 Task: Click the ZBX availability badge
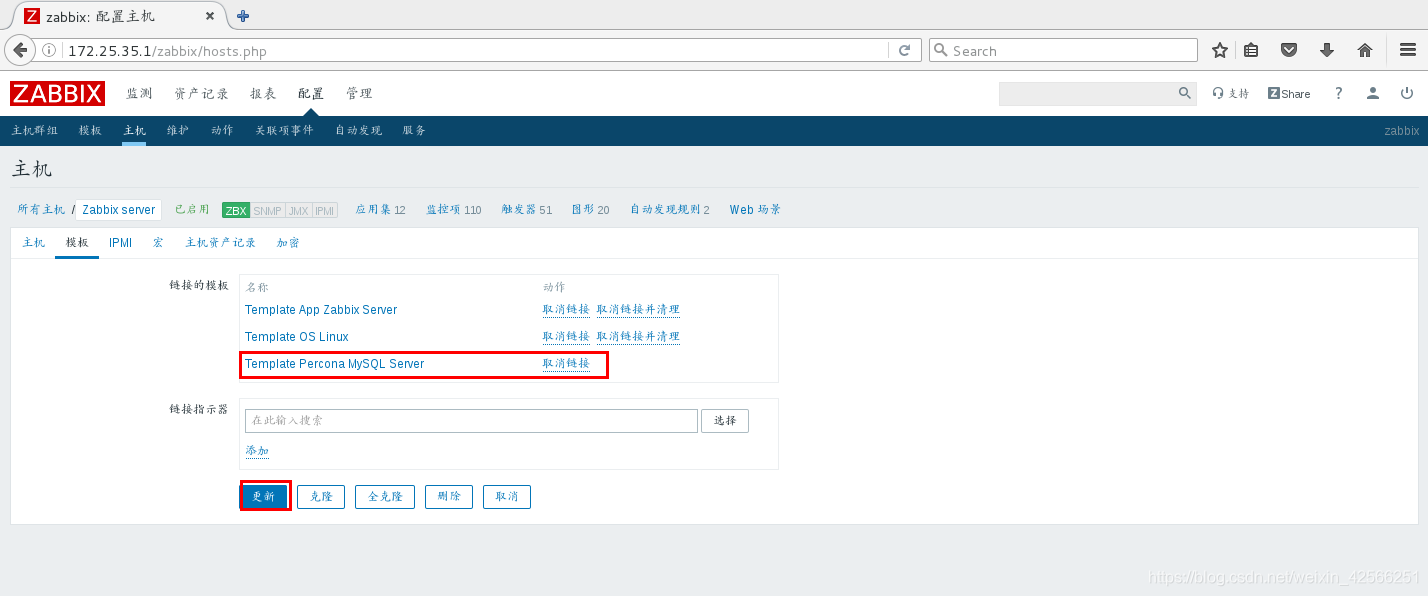click(236, 210)
